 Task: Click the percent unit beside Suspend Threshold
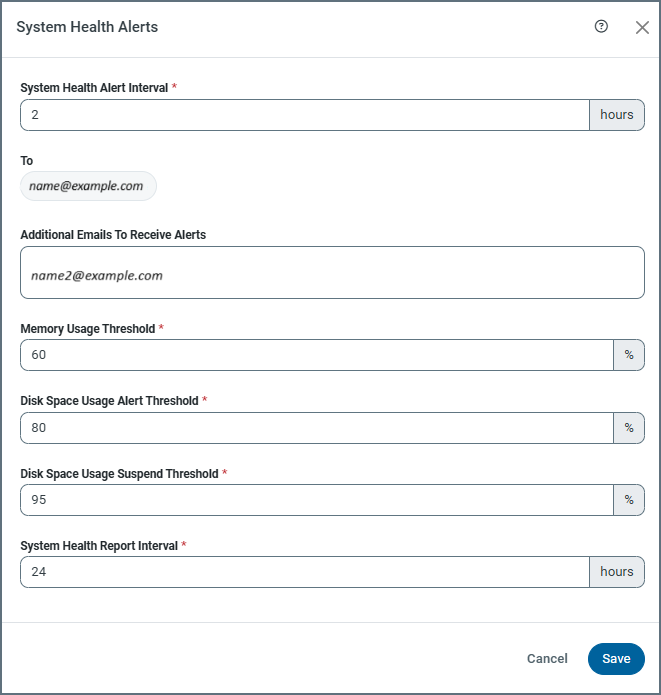[x=629, y=500]
